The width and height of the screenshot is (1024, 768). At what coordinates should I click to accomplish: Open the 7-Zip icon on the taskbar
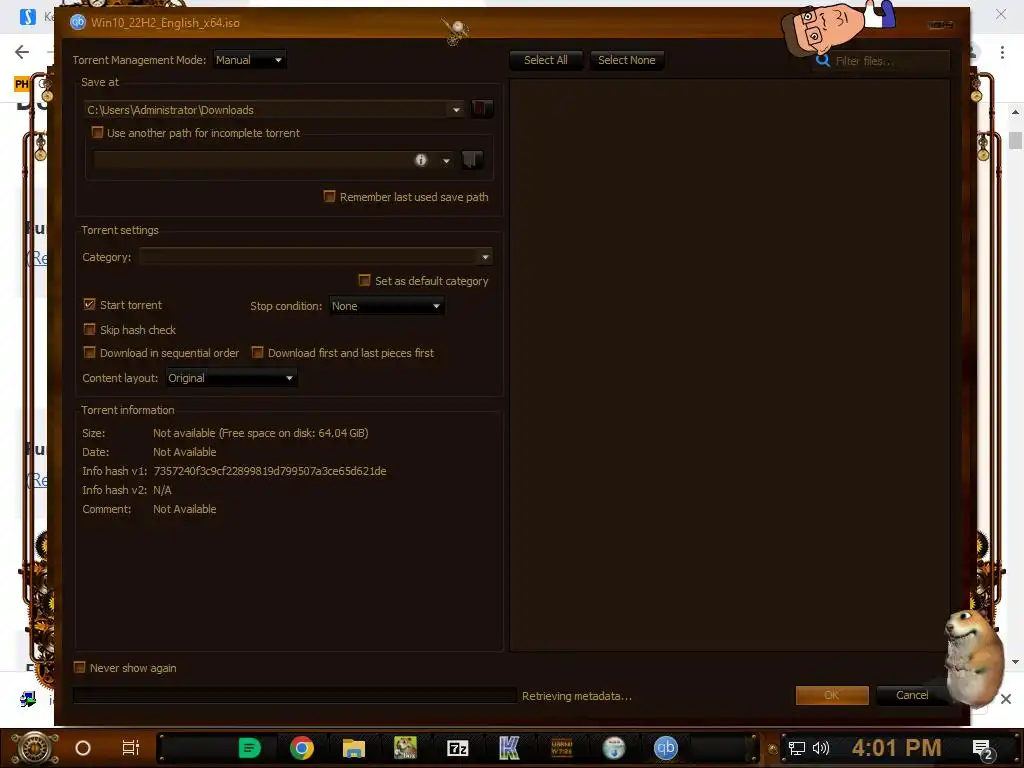coord(457,748)
